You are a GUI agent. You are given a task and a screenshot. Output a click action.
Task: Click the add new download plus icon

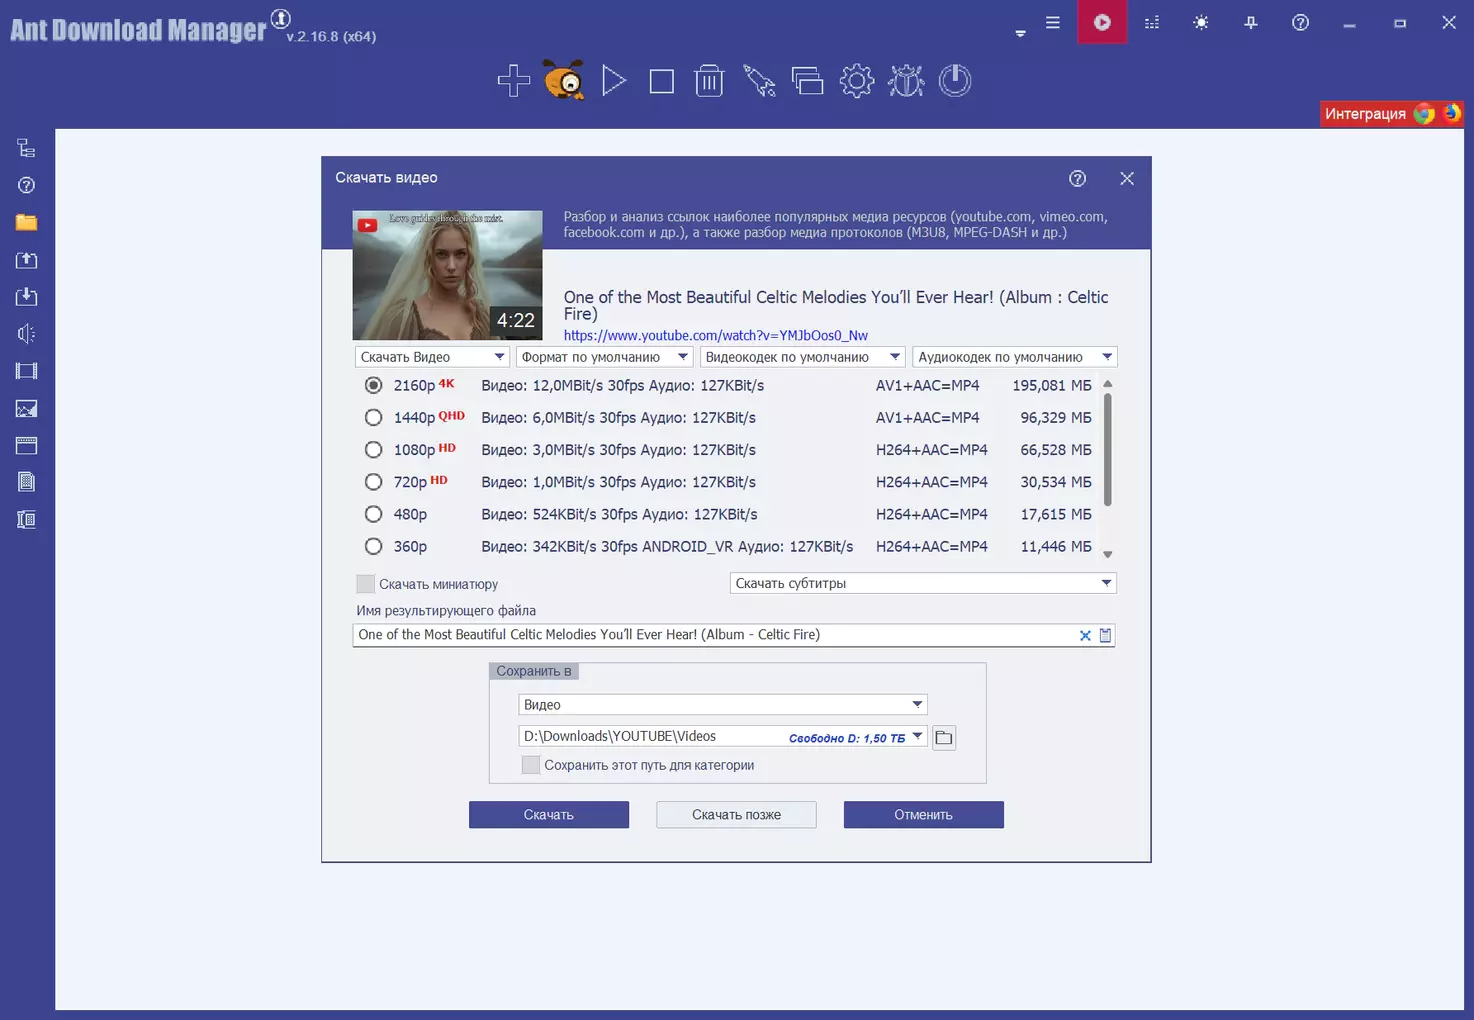pos(513,81)
